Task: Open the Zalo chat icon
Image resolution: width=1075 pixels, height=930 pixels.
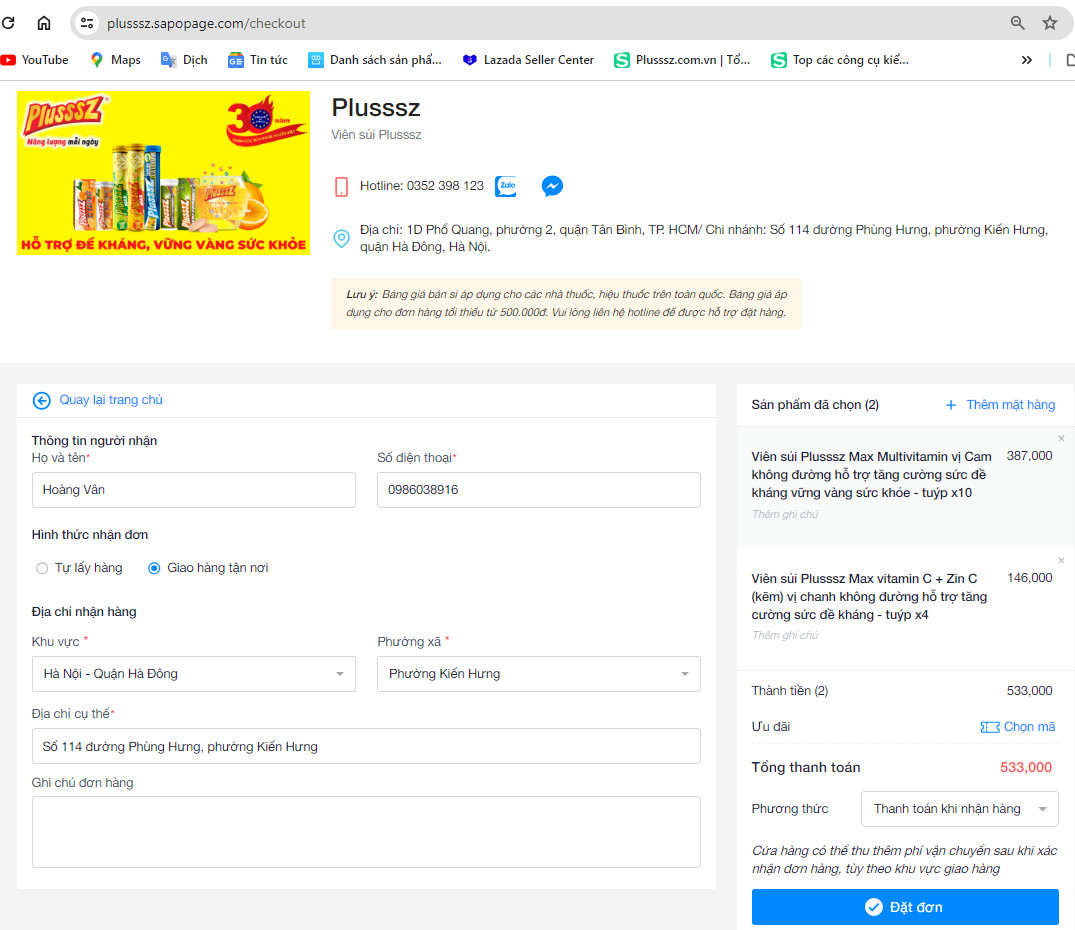Action: pos(506,186)
